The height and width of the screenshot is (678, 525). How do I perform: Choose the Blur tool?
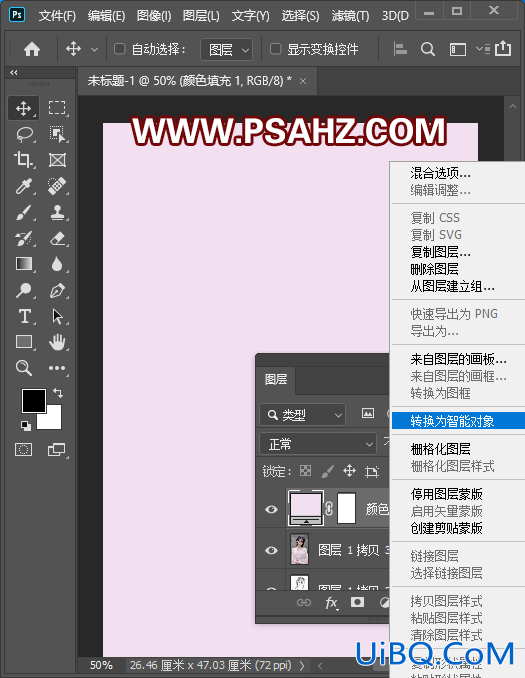[x=57, y=264]
